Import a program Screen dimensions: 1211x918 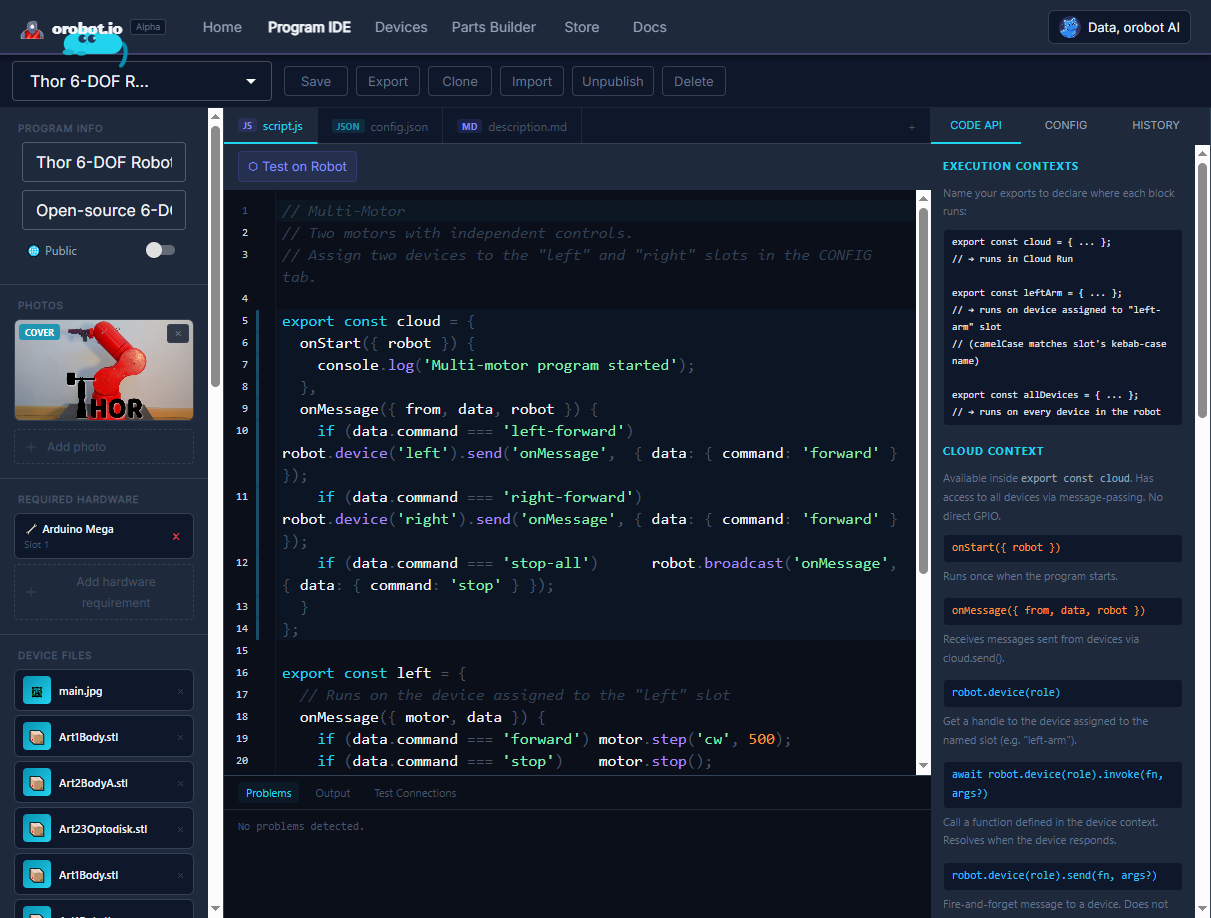coord(532,82)
